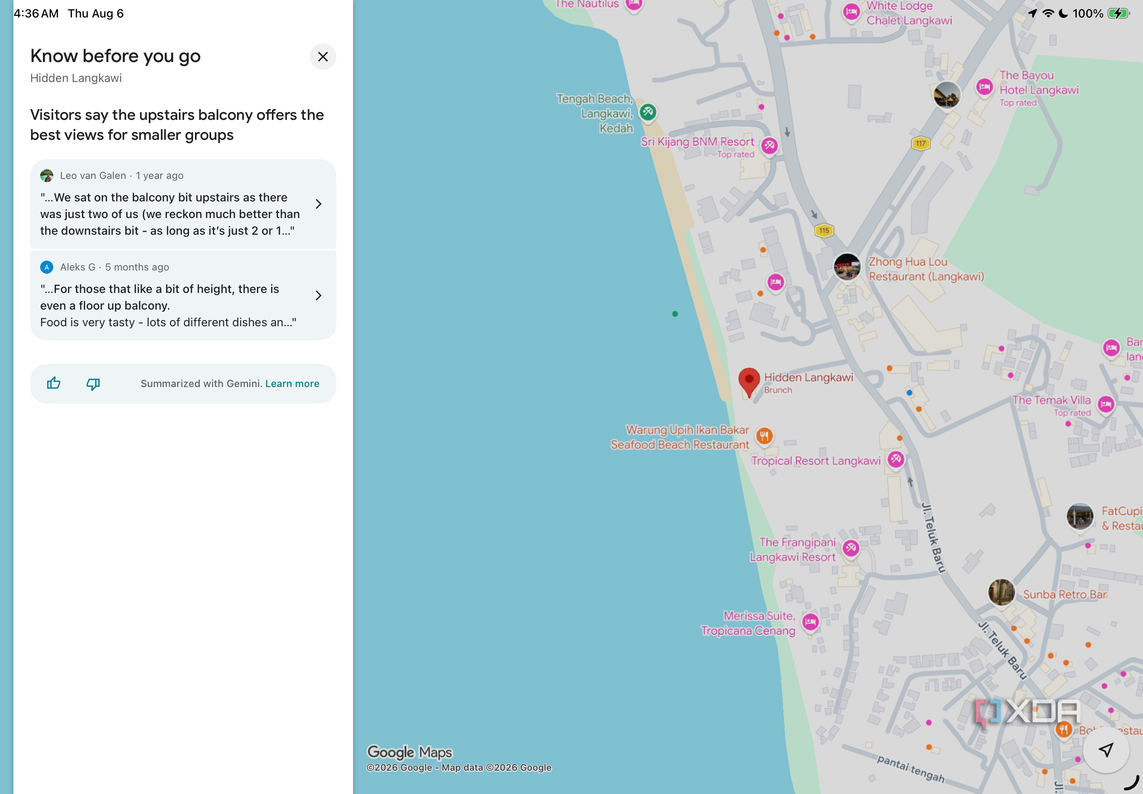
Task: Open the Sunba Retro Bar photo marker
Action: pyautogui.click(x=1002, y=593)
